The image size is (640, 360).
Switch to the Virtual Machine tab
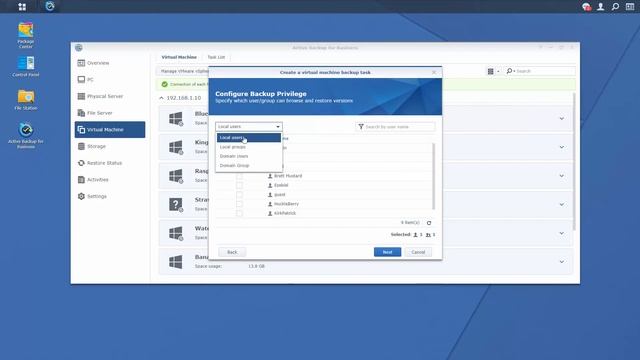(x=179, y=57)
